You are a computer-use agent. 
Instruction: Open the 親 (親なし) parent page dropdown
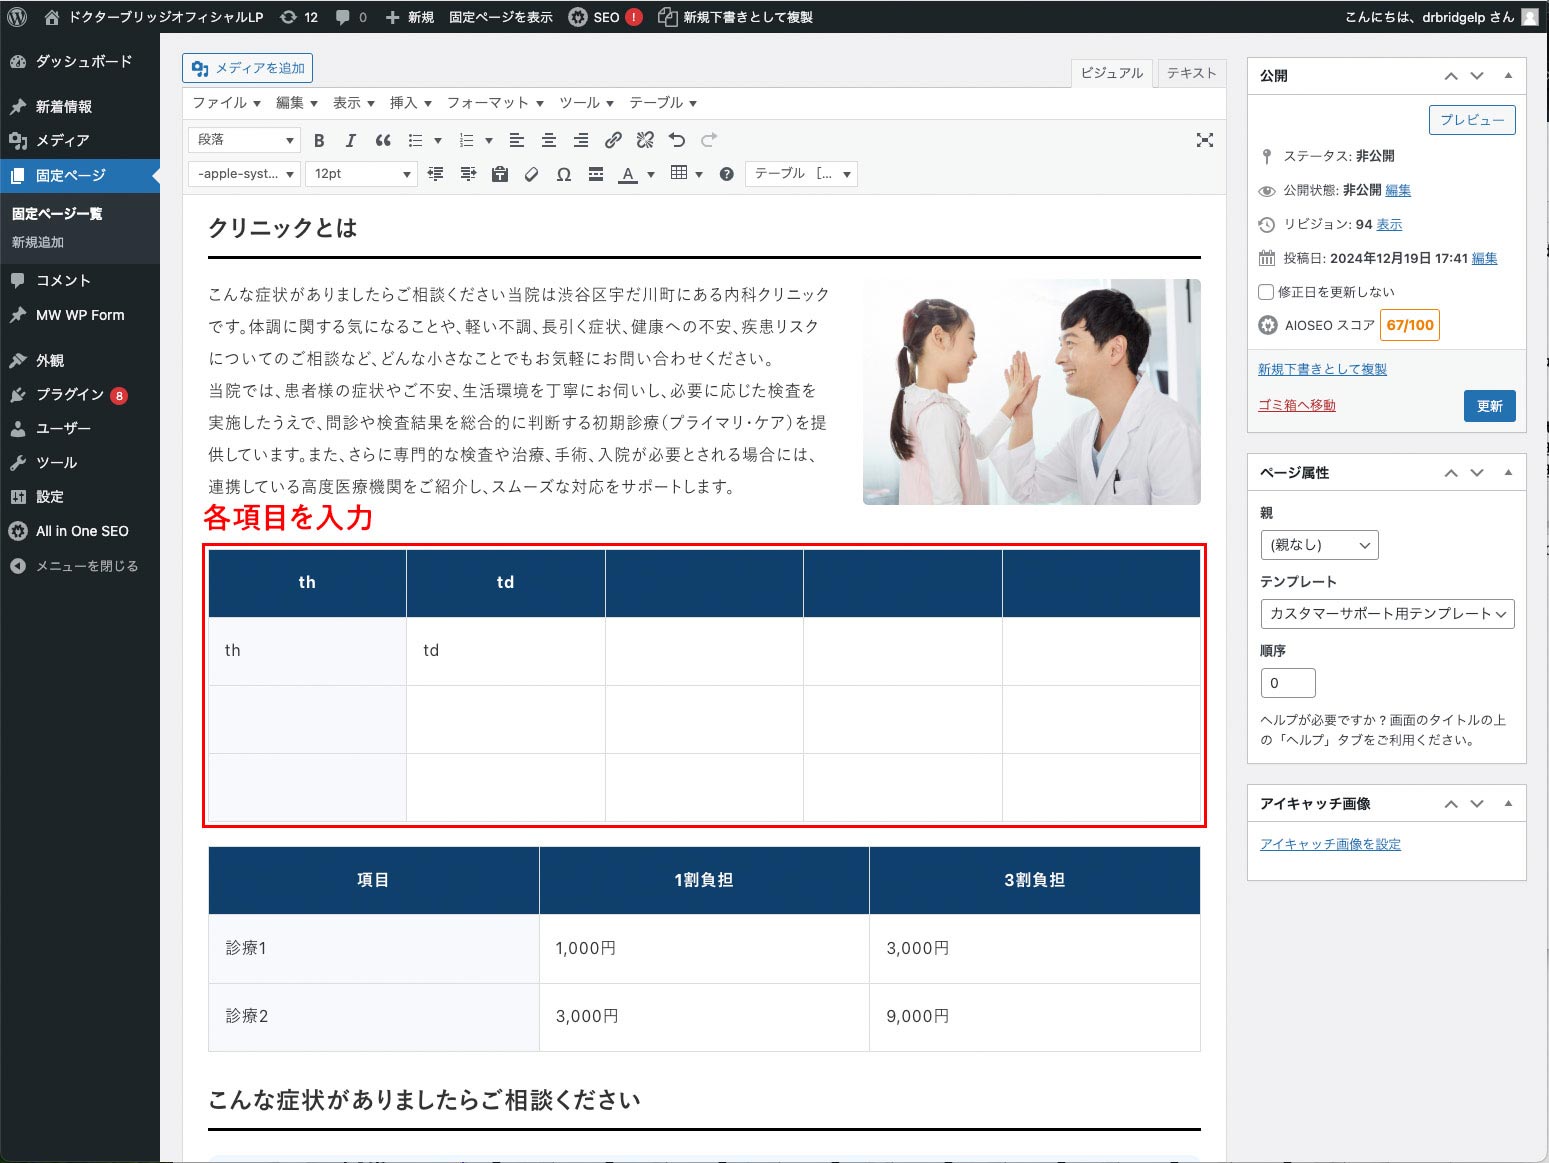tap(1320, 545)
